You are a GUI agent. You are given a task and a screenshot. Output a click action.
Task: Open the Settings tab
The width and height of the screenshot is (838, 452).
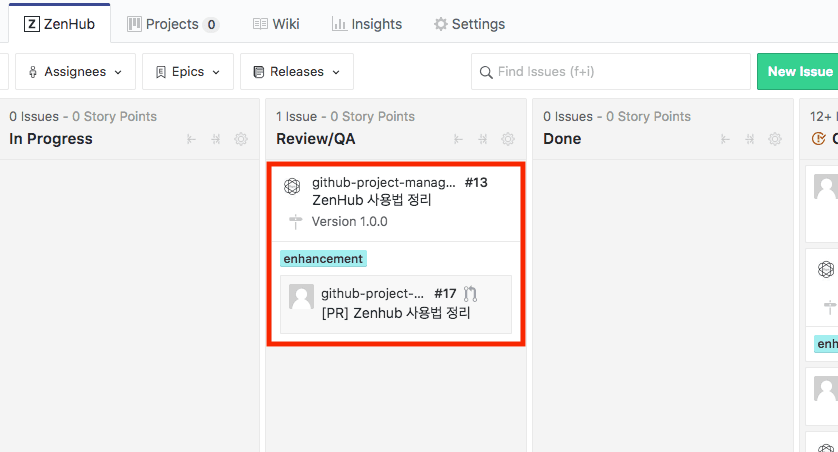tap(469, 24)
